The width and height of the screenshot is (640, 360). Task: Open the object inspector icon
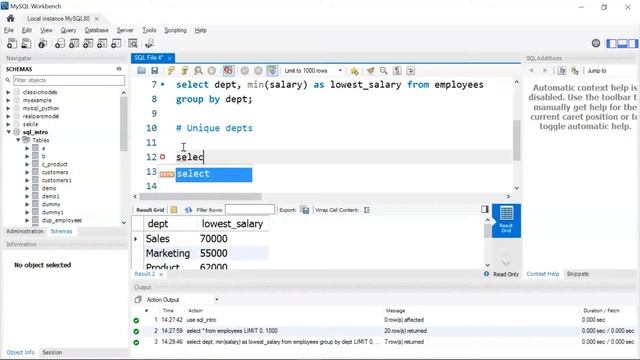point(42,43)
